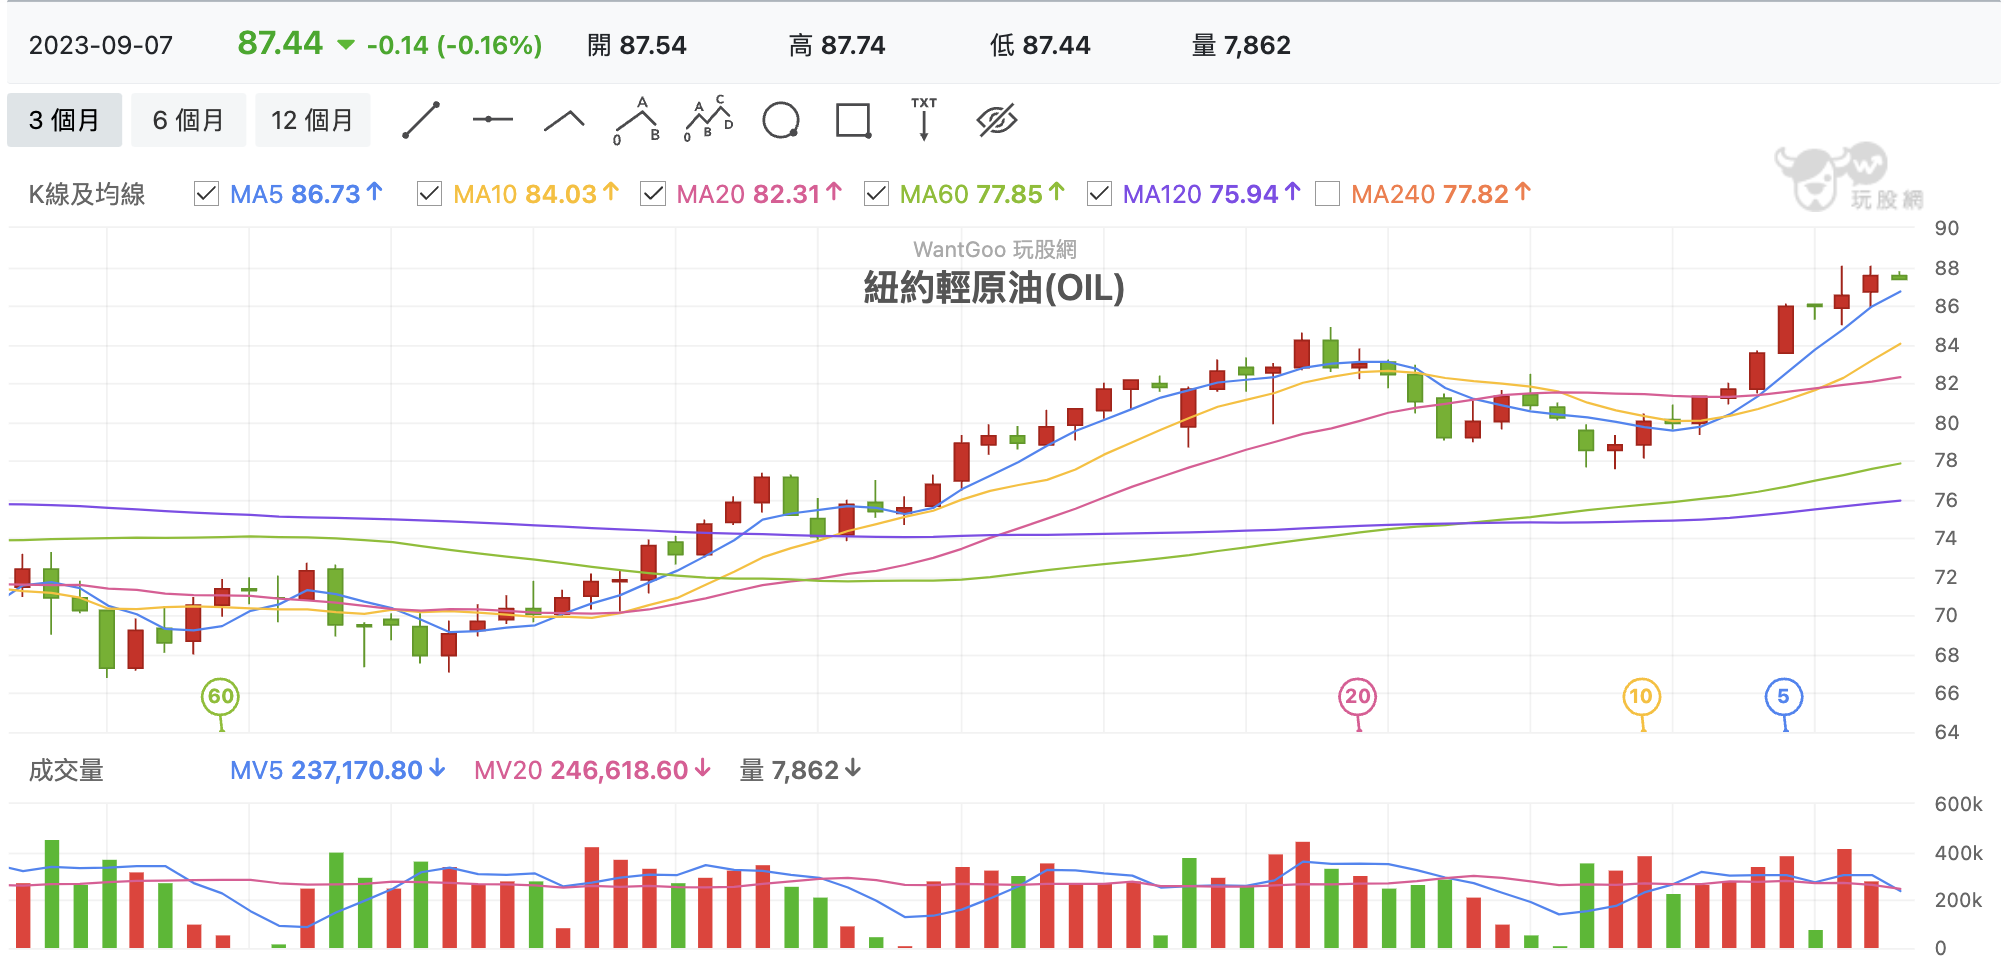
Task: Click the blue 5 crossover marker
Action: tap(1783, 697)
